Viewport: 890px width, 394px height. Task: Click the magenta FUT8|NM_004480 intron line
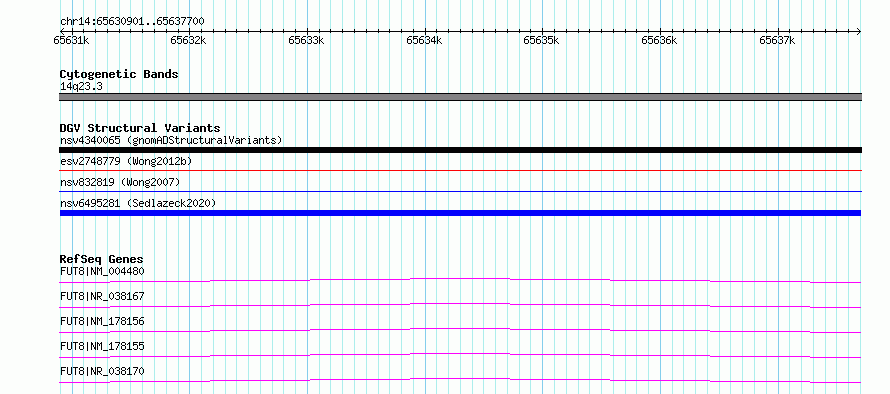click(x=460, y=280)
